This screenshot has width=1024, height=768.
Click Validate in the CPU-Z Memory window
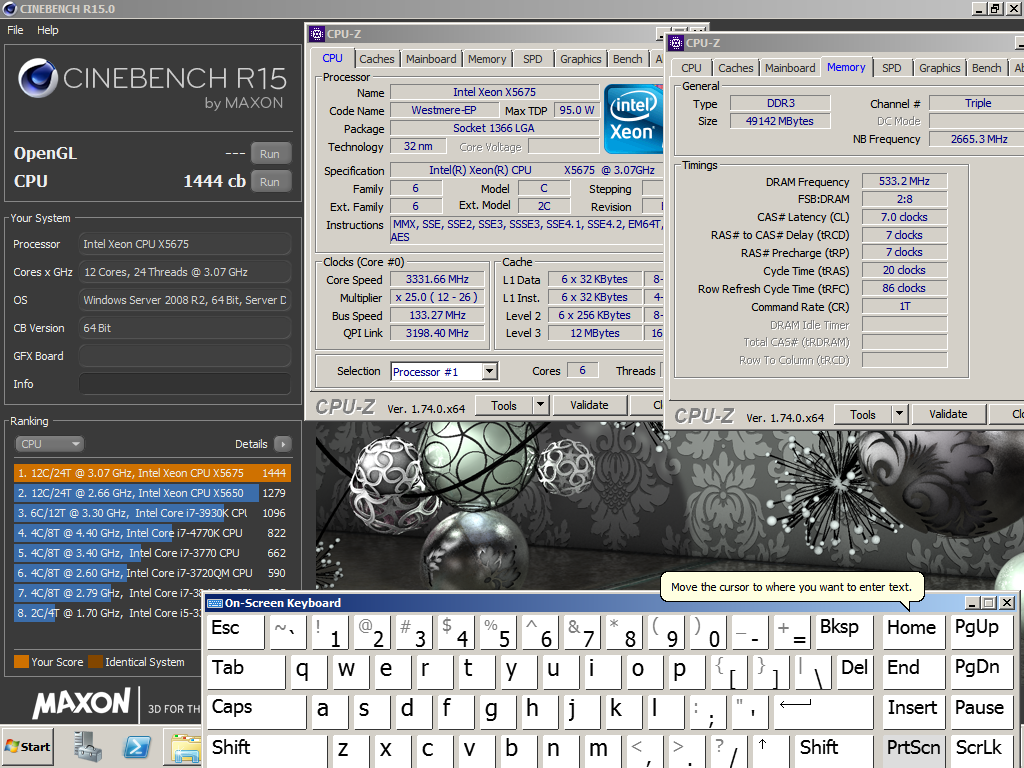tap(948, 414)
